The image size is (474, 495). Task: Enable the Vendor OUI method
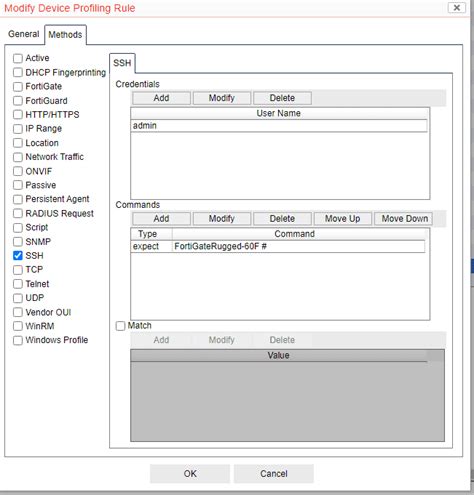tap(18, 312)
